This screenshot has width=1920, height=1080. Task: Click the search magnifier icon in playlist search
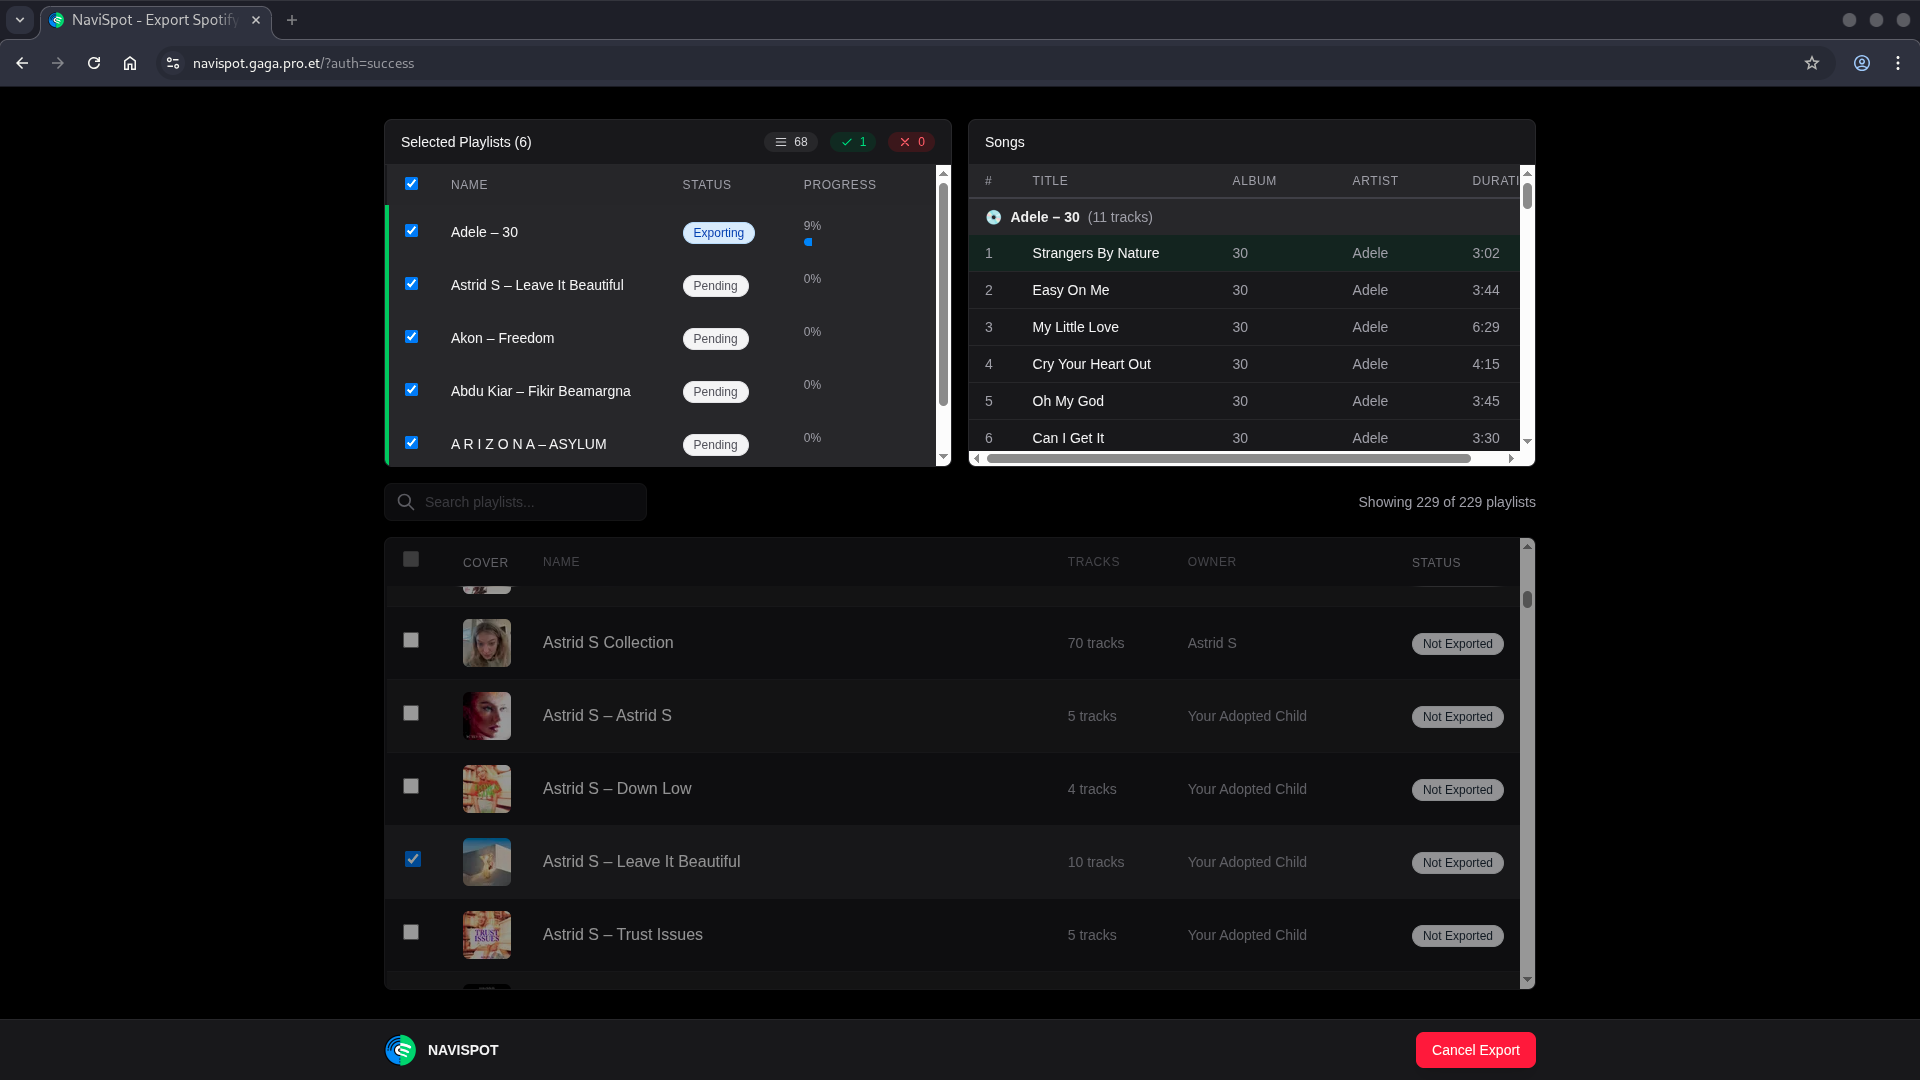coord(406,501)
